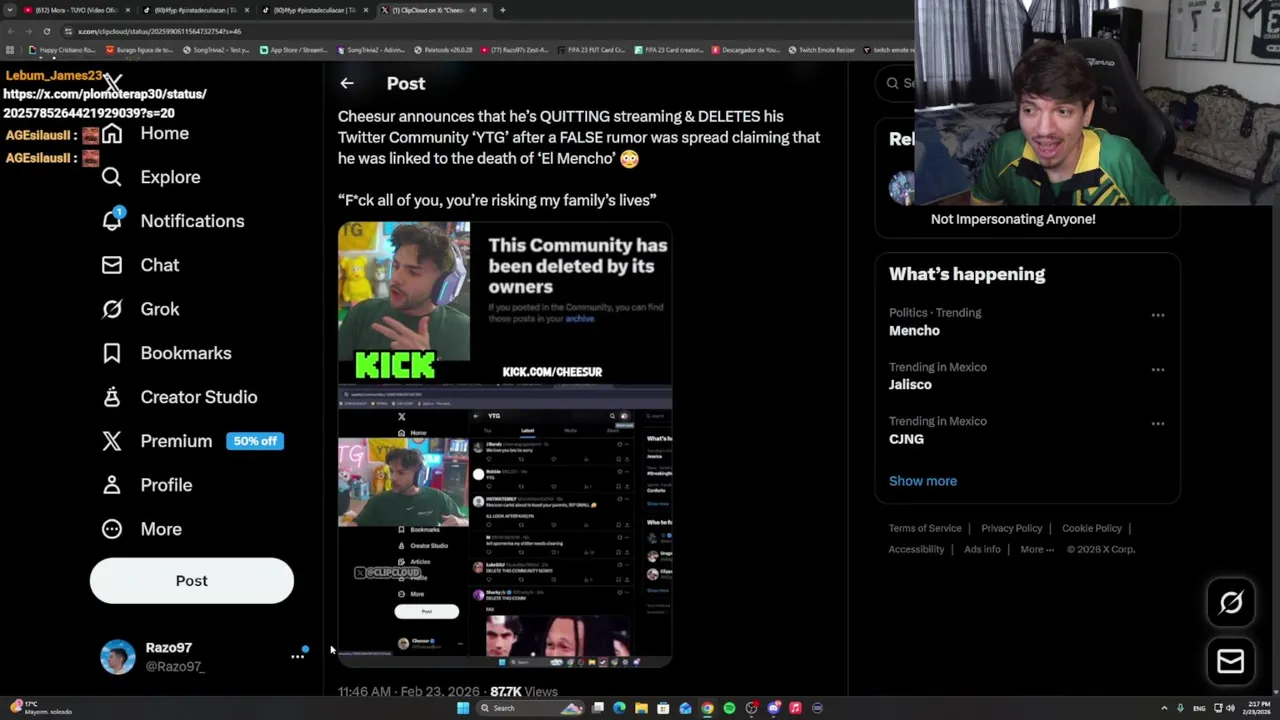Open Discord from taskbar
This screenshot has width=1280, height=720.
[773, 708]
